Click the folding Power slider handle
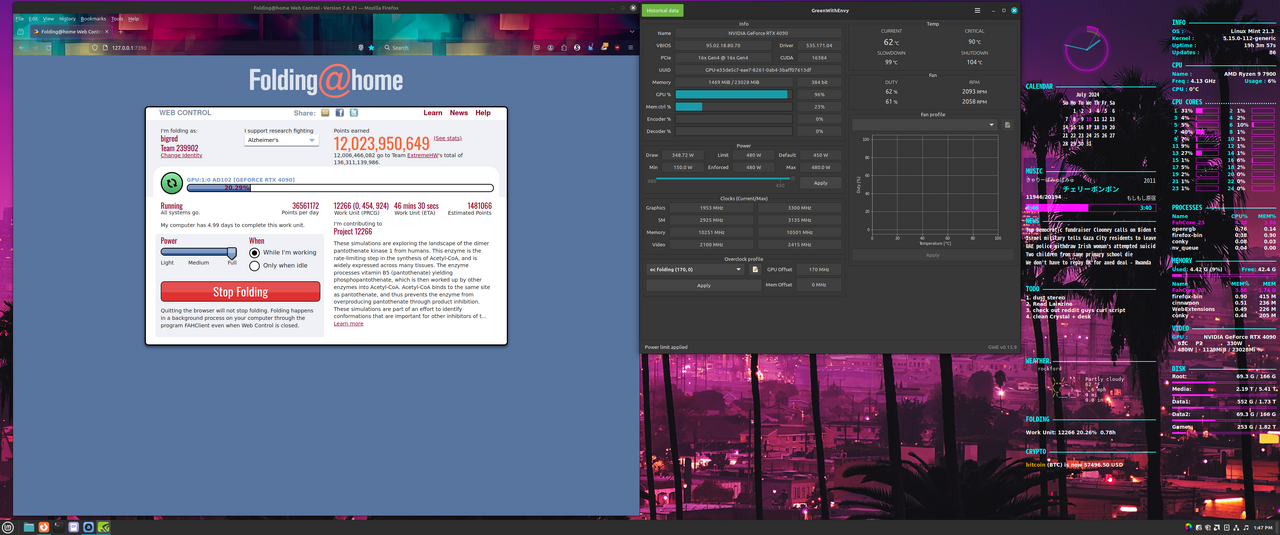1280x535 pixels. click(232, 253)
